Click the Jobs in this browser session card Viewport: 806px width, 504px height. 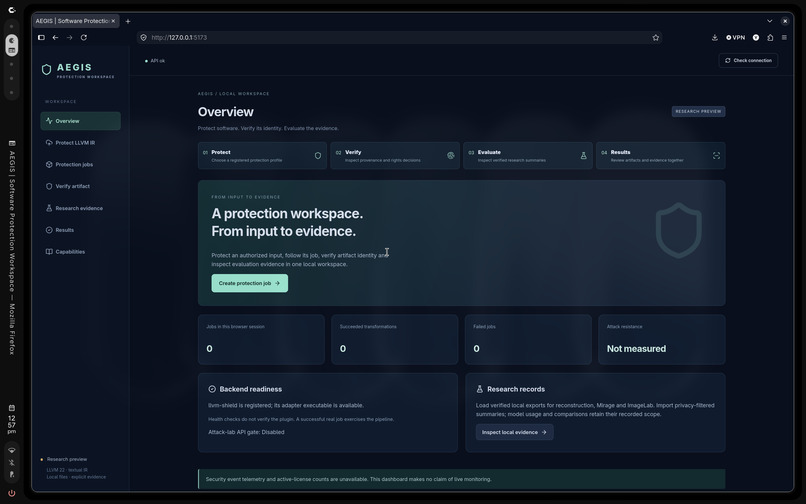point(261,339)
